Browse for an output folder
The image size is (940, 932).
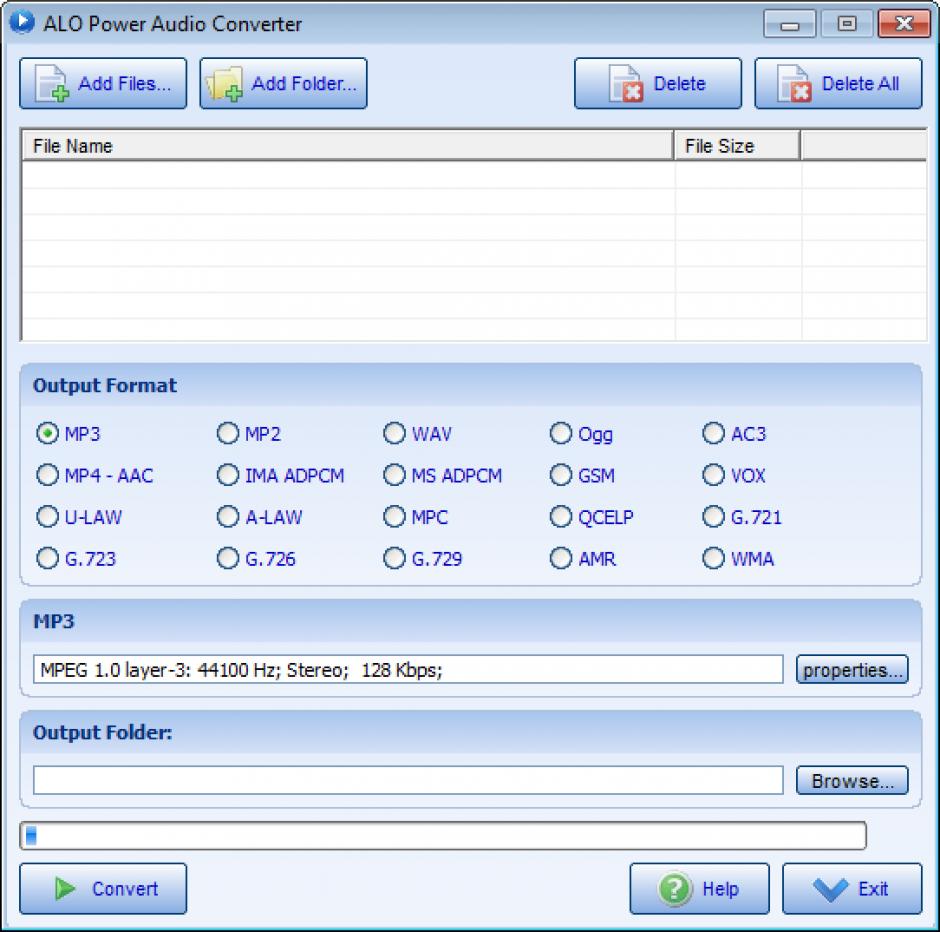tap(852, 780)
